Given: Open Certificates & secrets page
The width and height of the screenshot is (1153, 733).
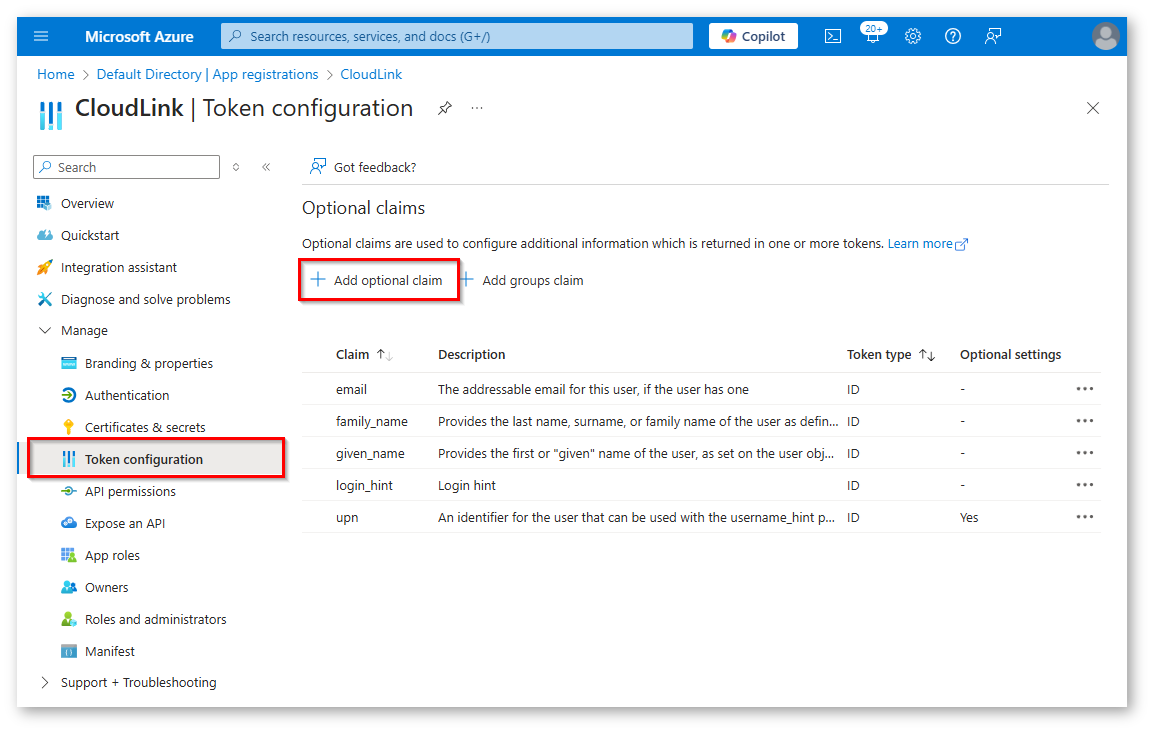Looking at the screenshot, I should point(145,427).
